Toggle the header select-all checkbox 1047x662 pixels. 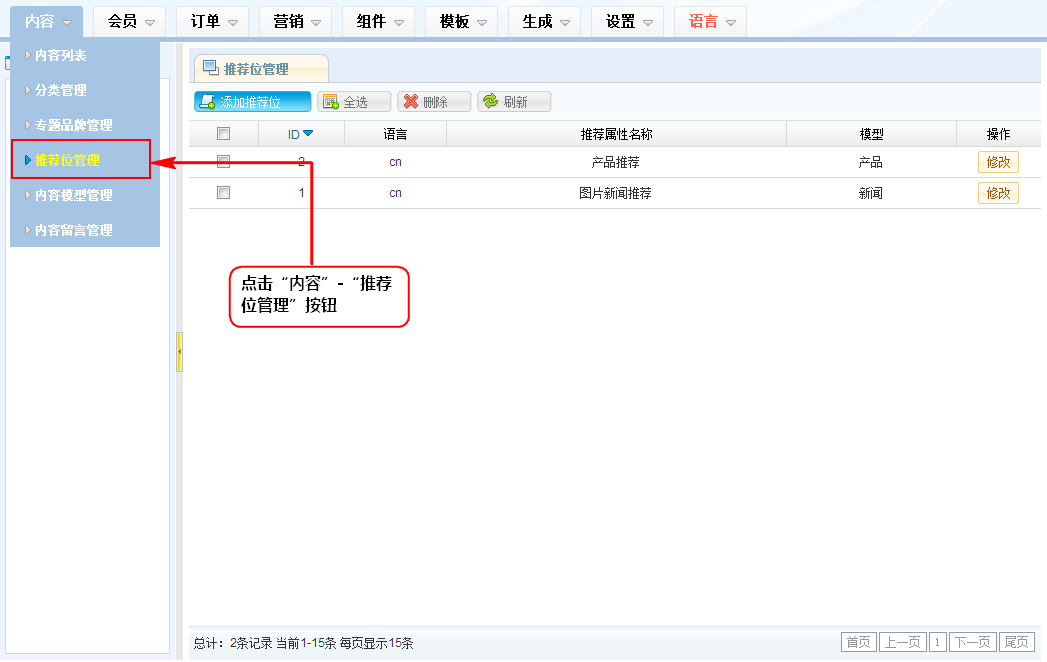224,134
